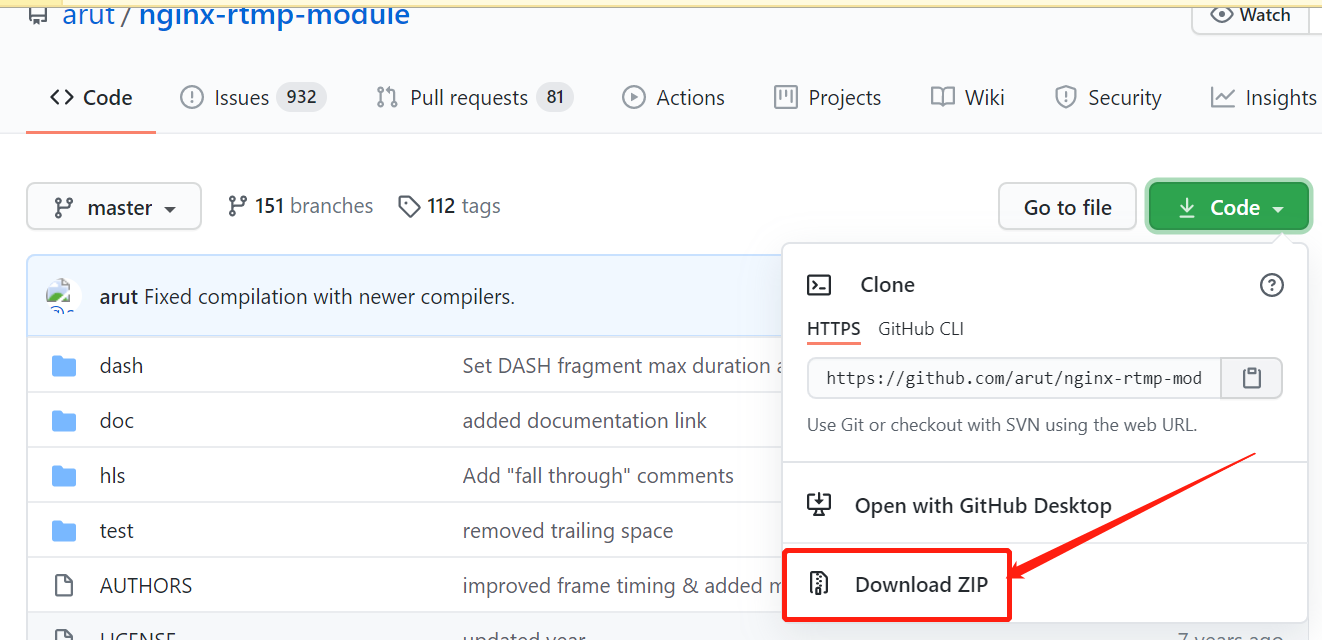Open the AUTHORS file icon

63,585
